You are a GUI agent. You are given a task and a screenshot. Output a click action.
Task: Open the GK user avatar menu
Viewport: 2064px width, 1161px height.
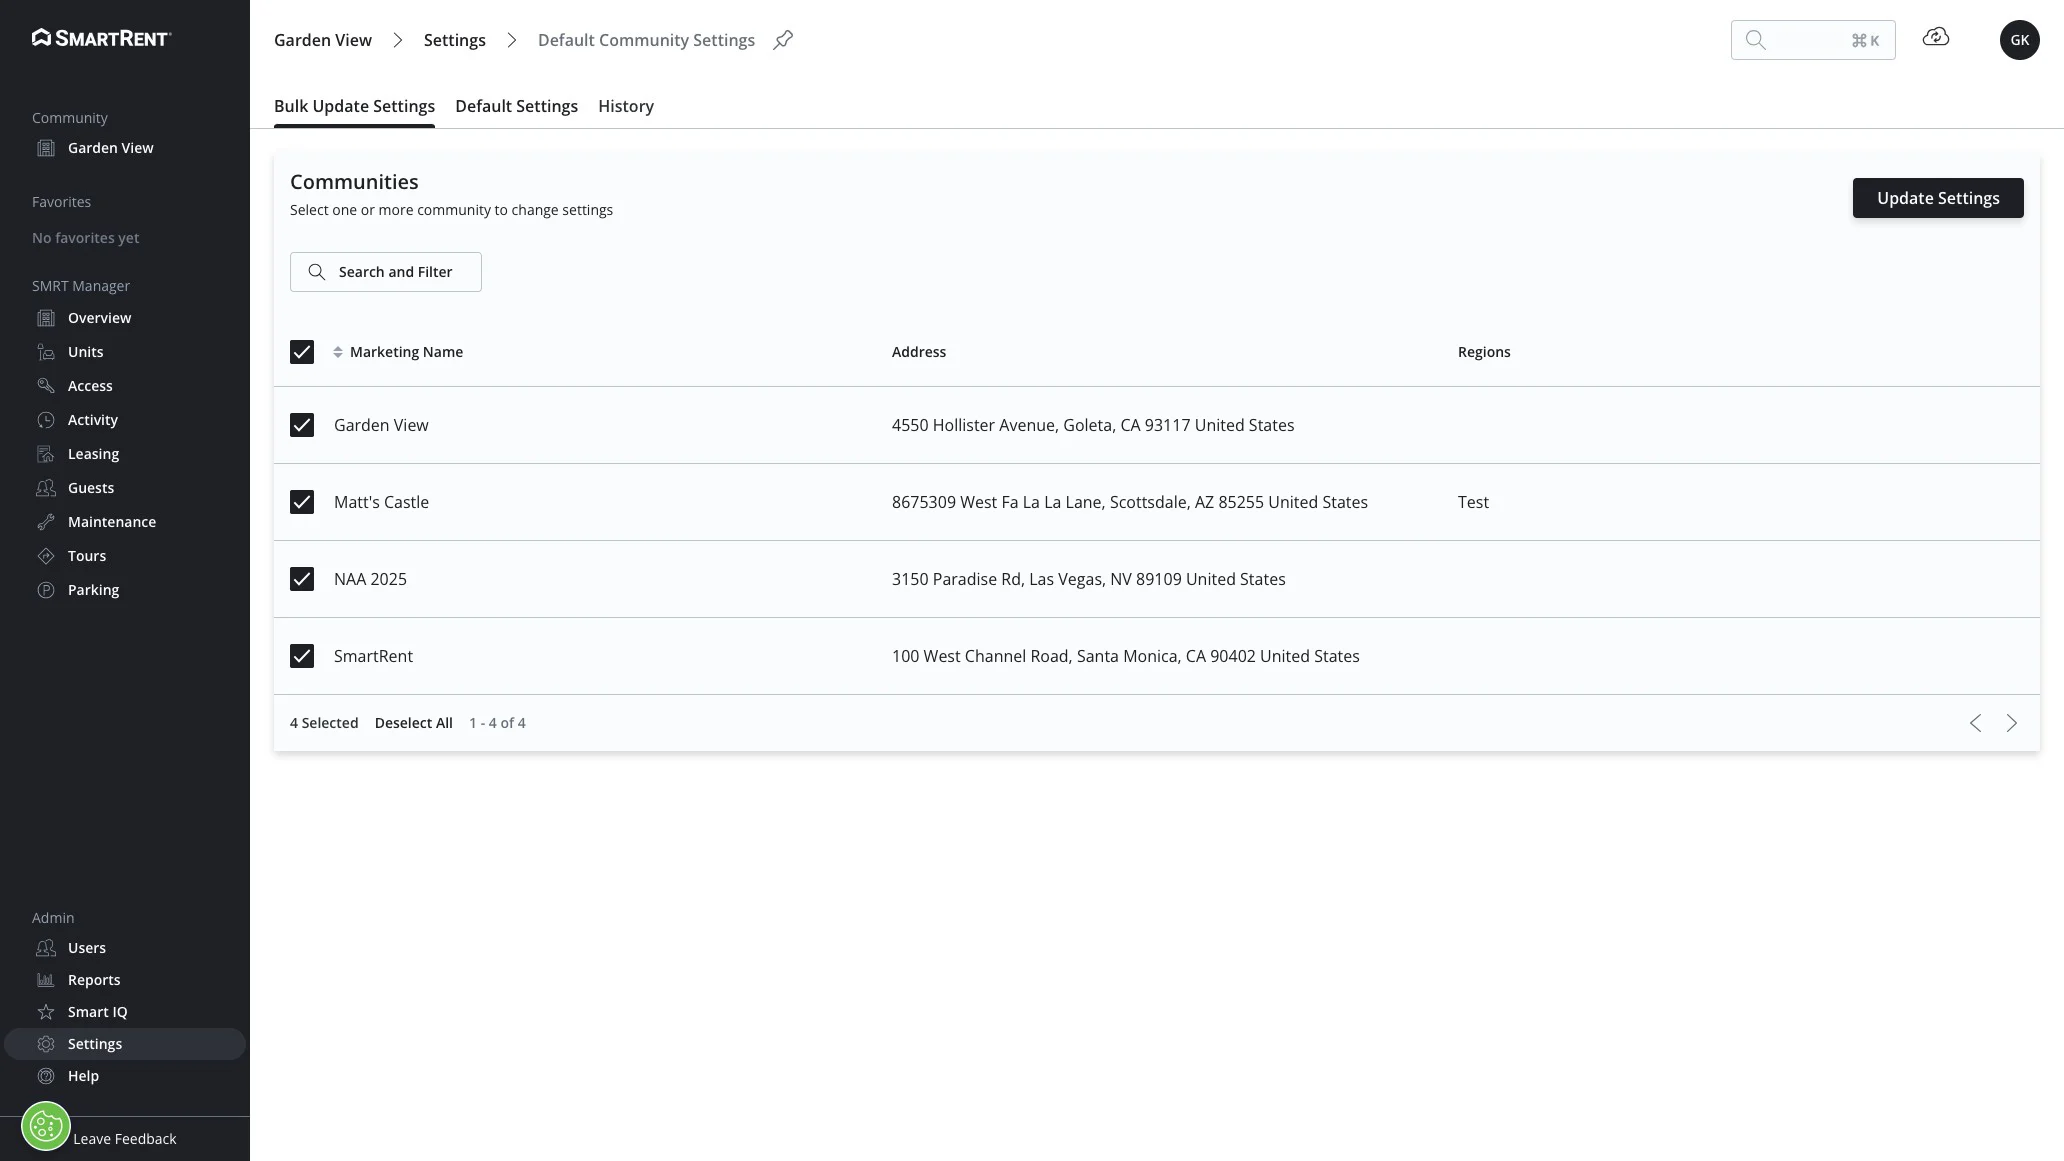[x=2019, y=40]
